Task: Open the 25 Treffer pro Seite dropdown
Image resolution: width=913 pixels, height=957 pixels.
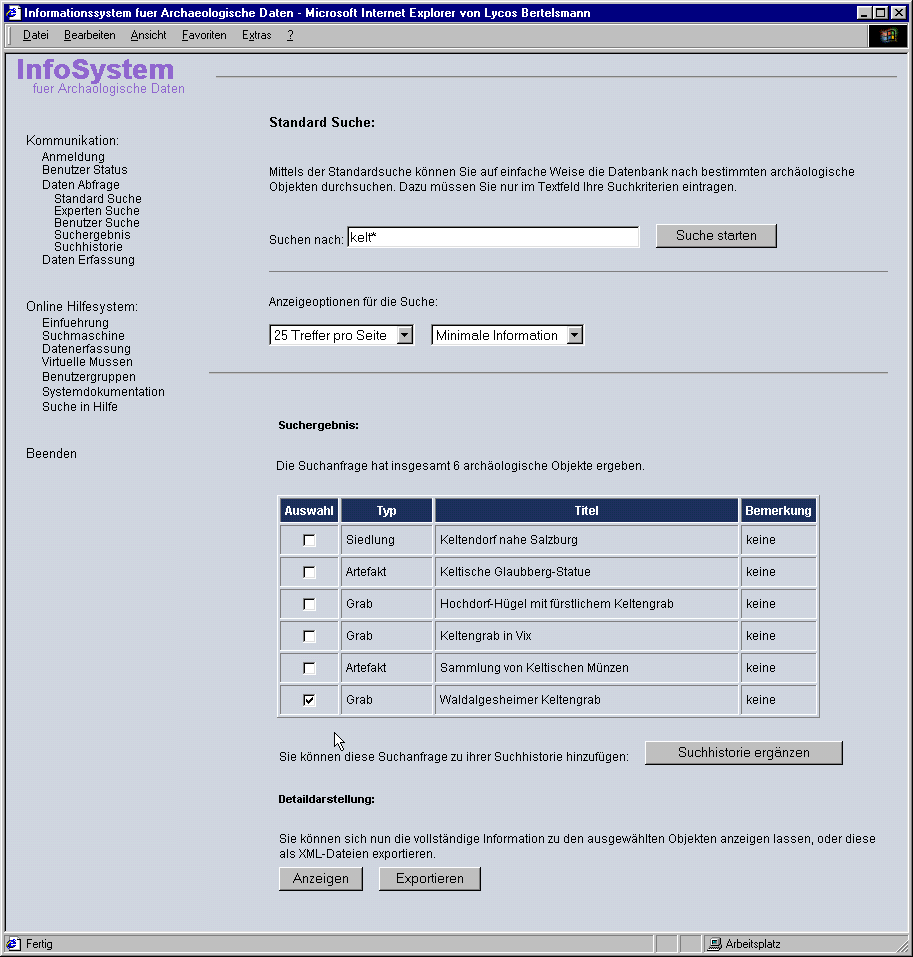Action: coord(341,335)
